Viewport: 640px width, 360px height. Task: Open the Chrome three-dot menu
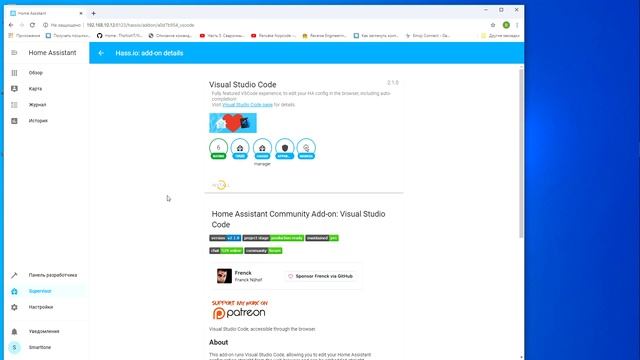[x=517, y=25]
